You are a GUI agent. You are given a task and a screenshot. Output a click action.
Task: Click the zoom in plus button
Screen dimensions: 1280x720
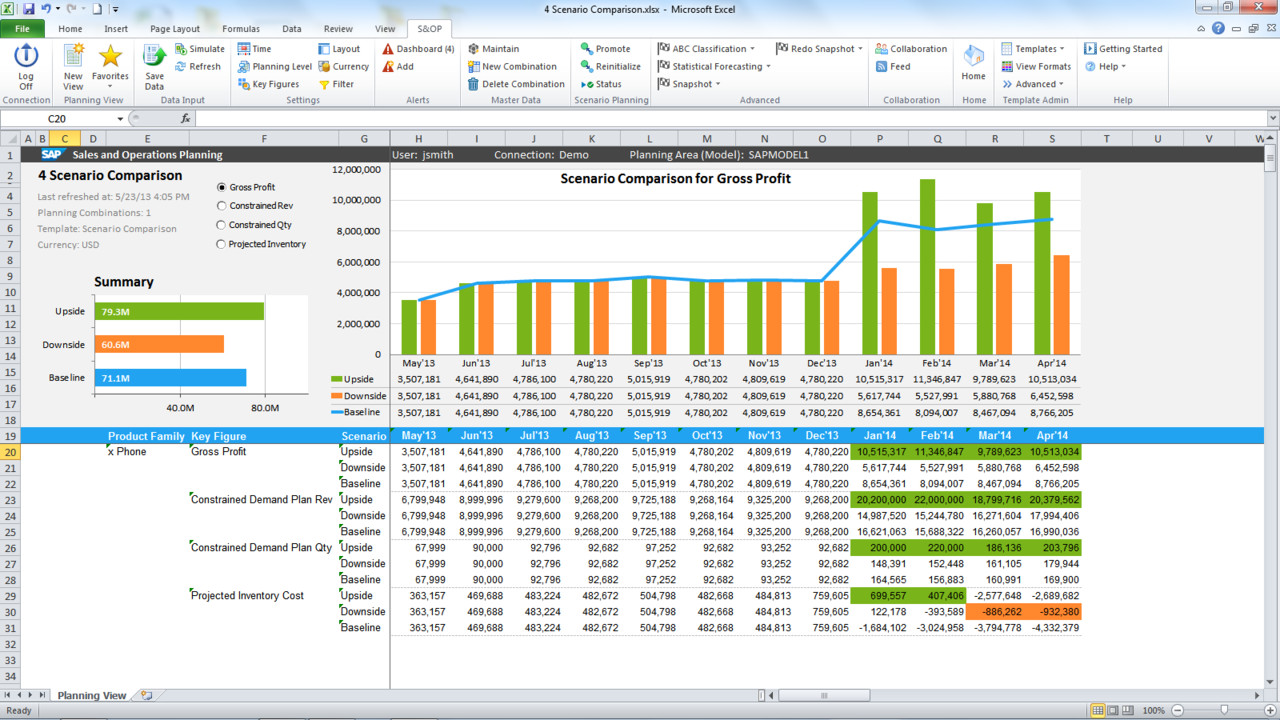(x=1269, y=711)
